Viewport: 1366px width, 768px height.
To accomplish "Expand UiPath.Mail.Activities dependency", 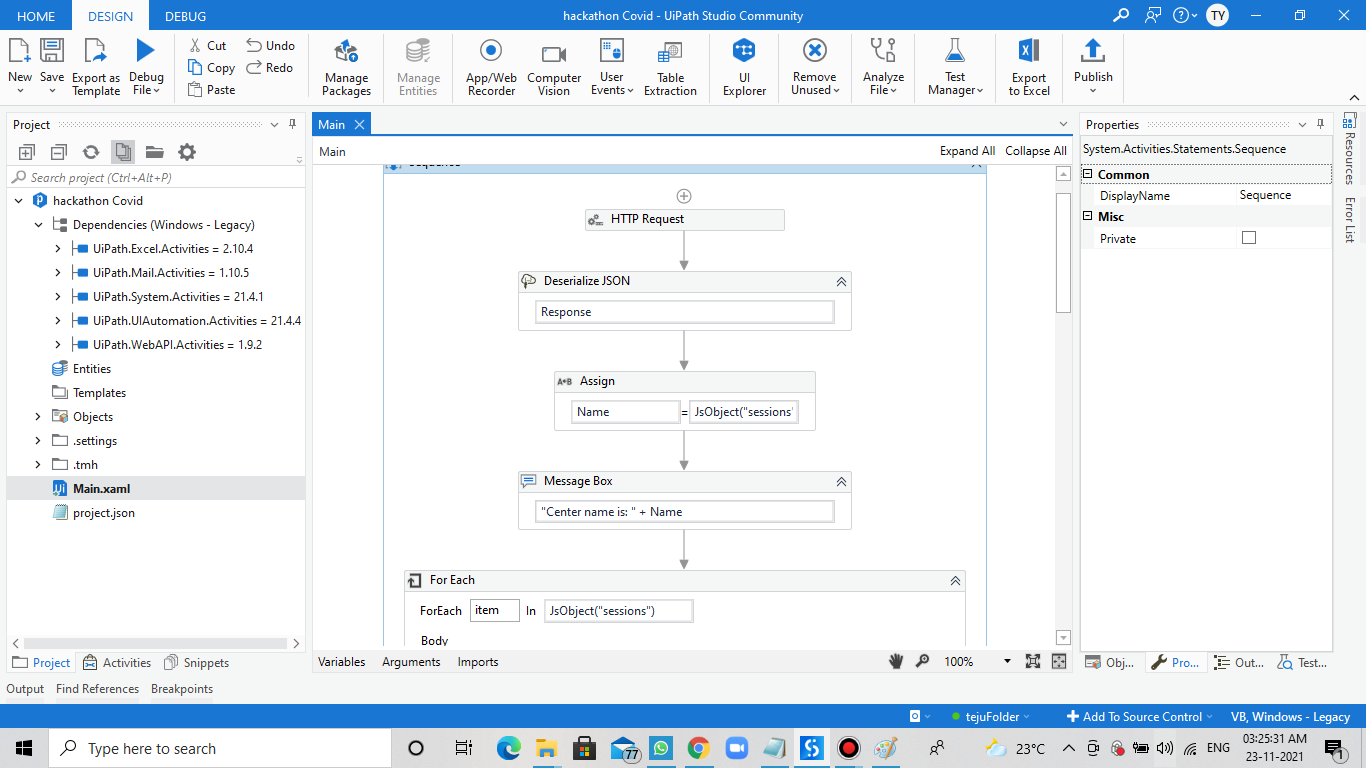I will tap(58, 273).
